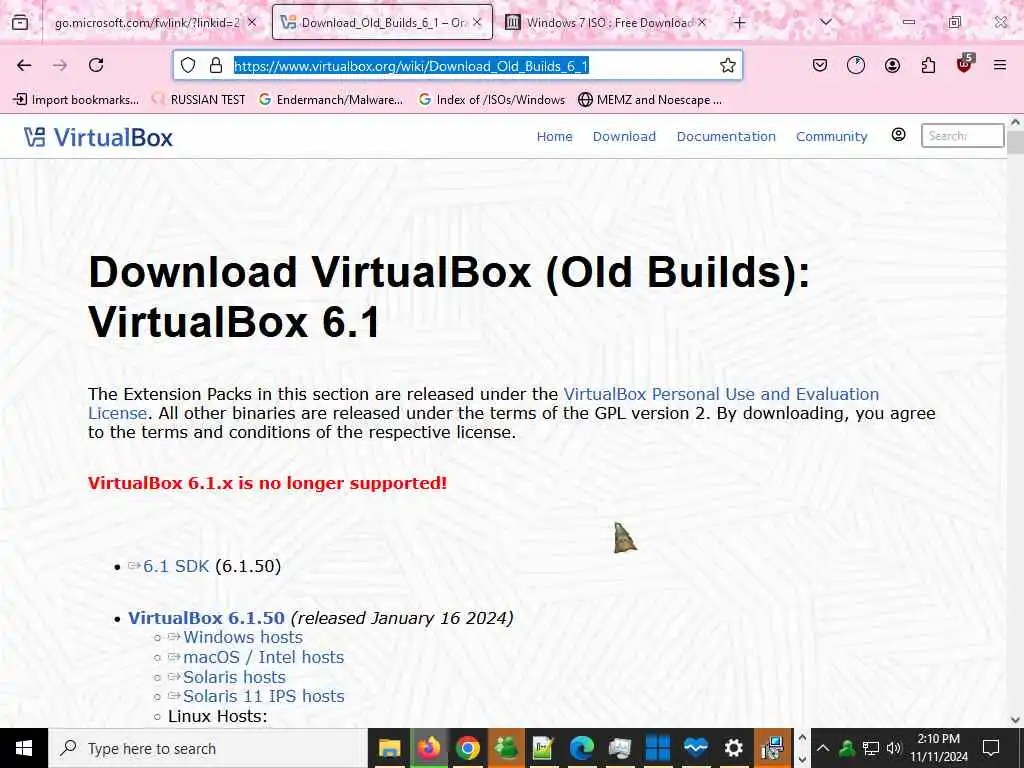Open the Community nav link

831,136
